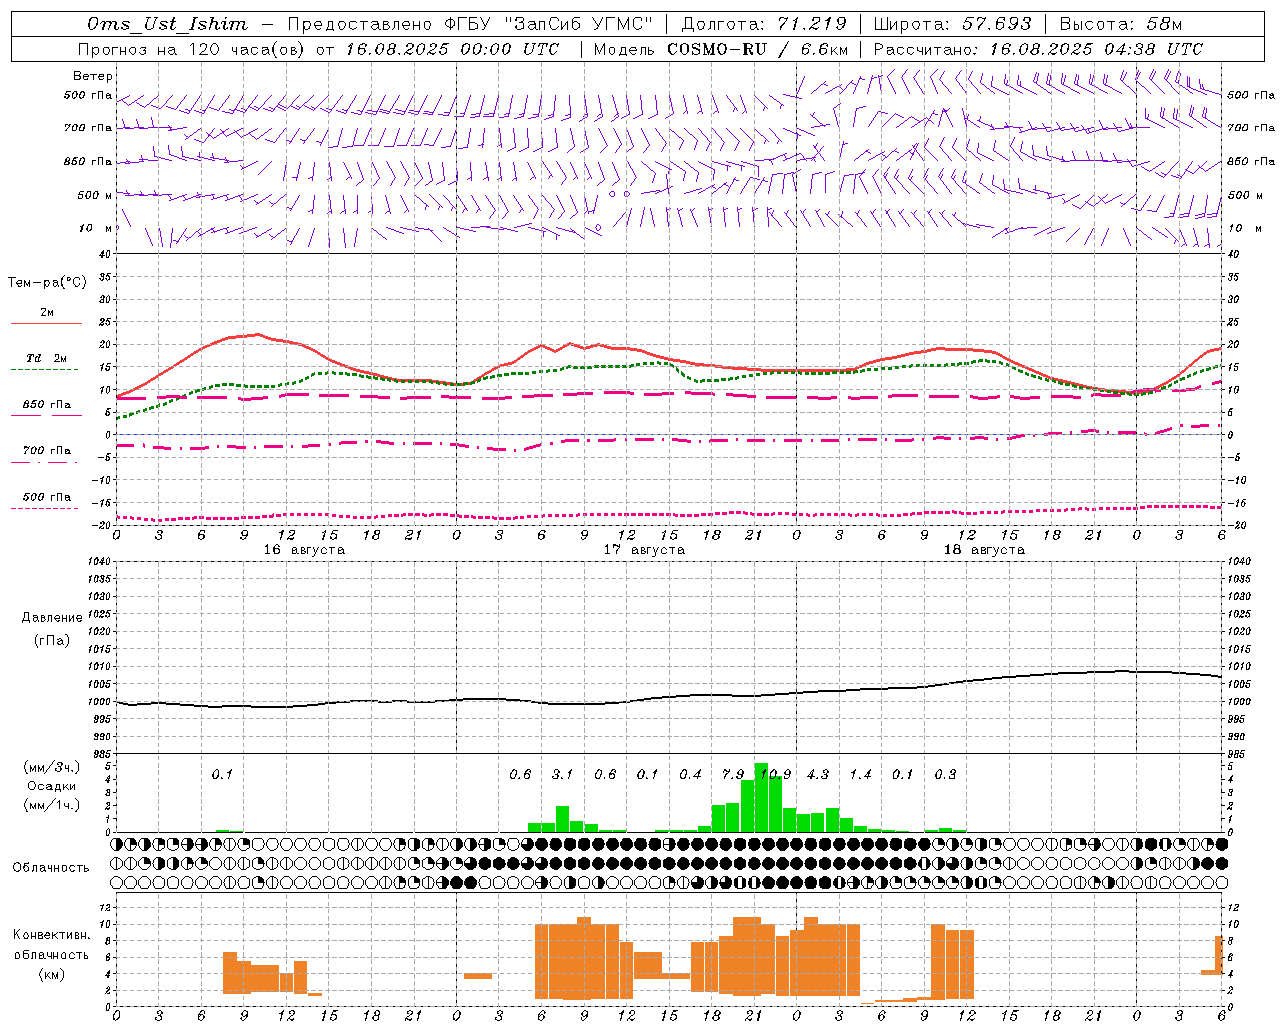This screenshot has height=1024, width=1280.
Task: Click the Рассчитано 16.08.2025 04:38 UTC timestamp
Action: [1038, 49]
